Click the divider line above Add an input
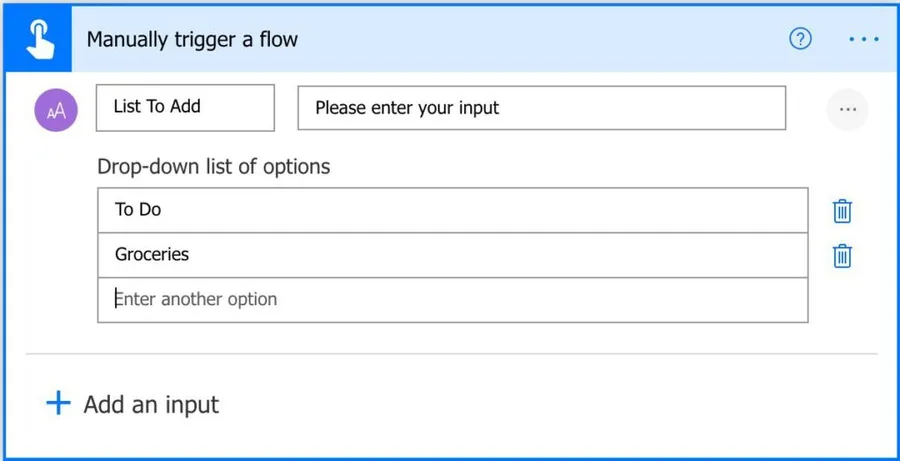900x461 pixels. pos(451,354)
